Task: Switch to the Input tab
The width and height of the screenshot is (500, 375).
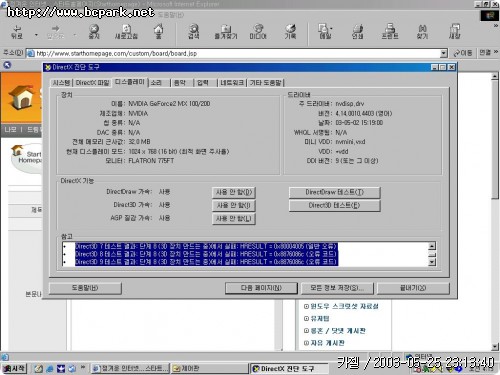Action: 203,83
